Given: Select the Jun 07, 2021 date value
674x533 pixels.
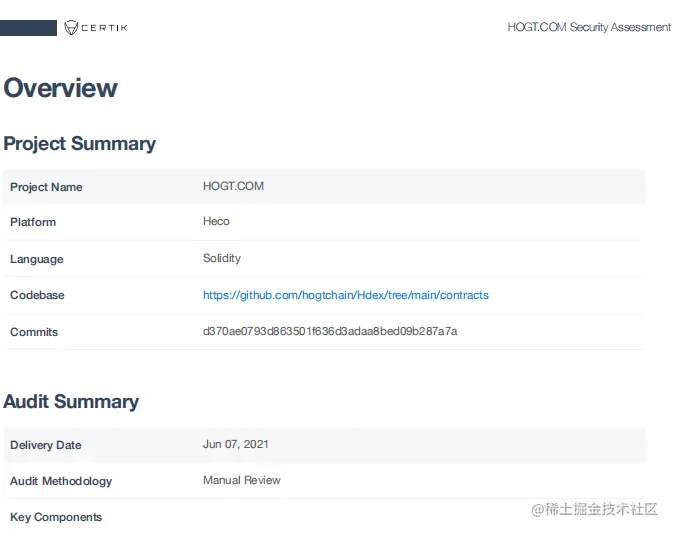Looking at the screenshot, I should (236, 444).
